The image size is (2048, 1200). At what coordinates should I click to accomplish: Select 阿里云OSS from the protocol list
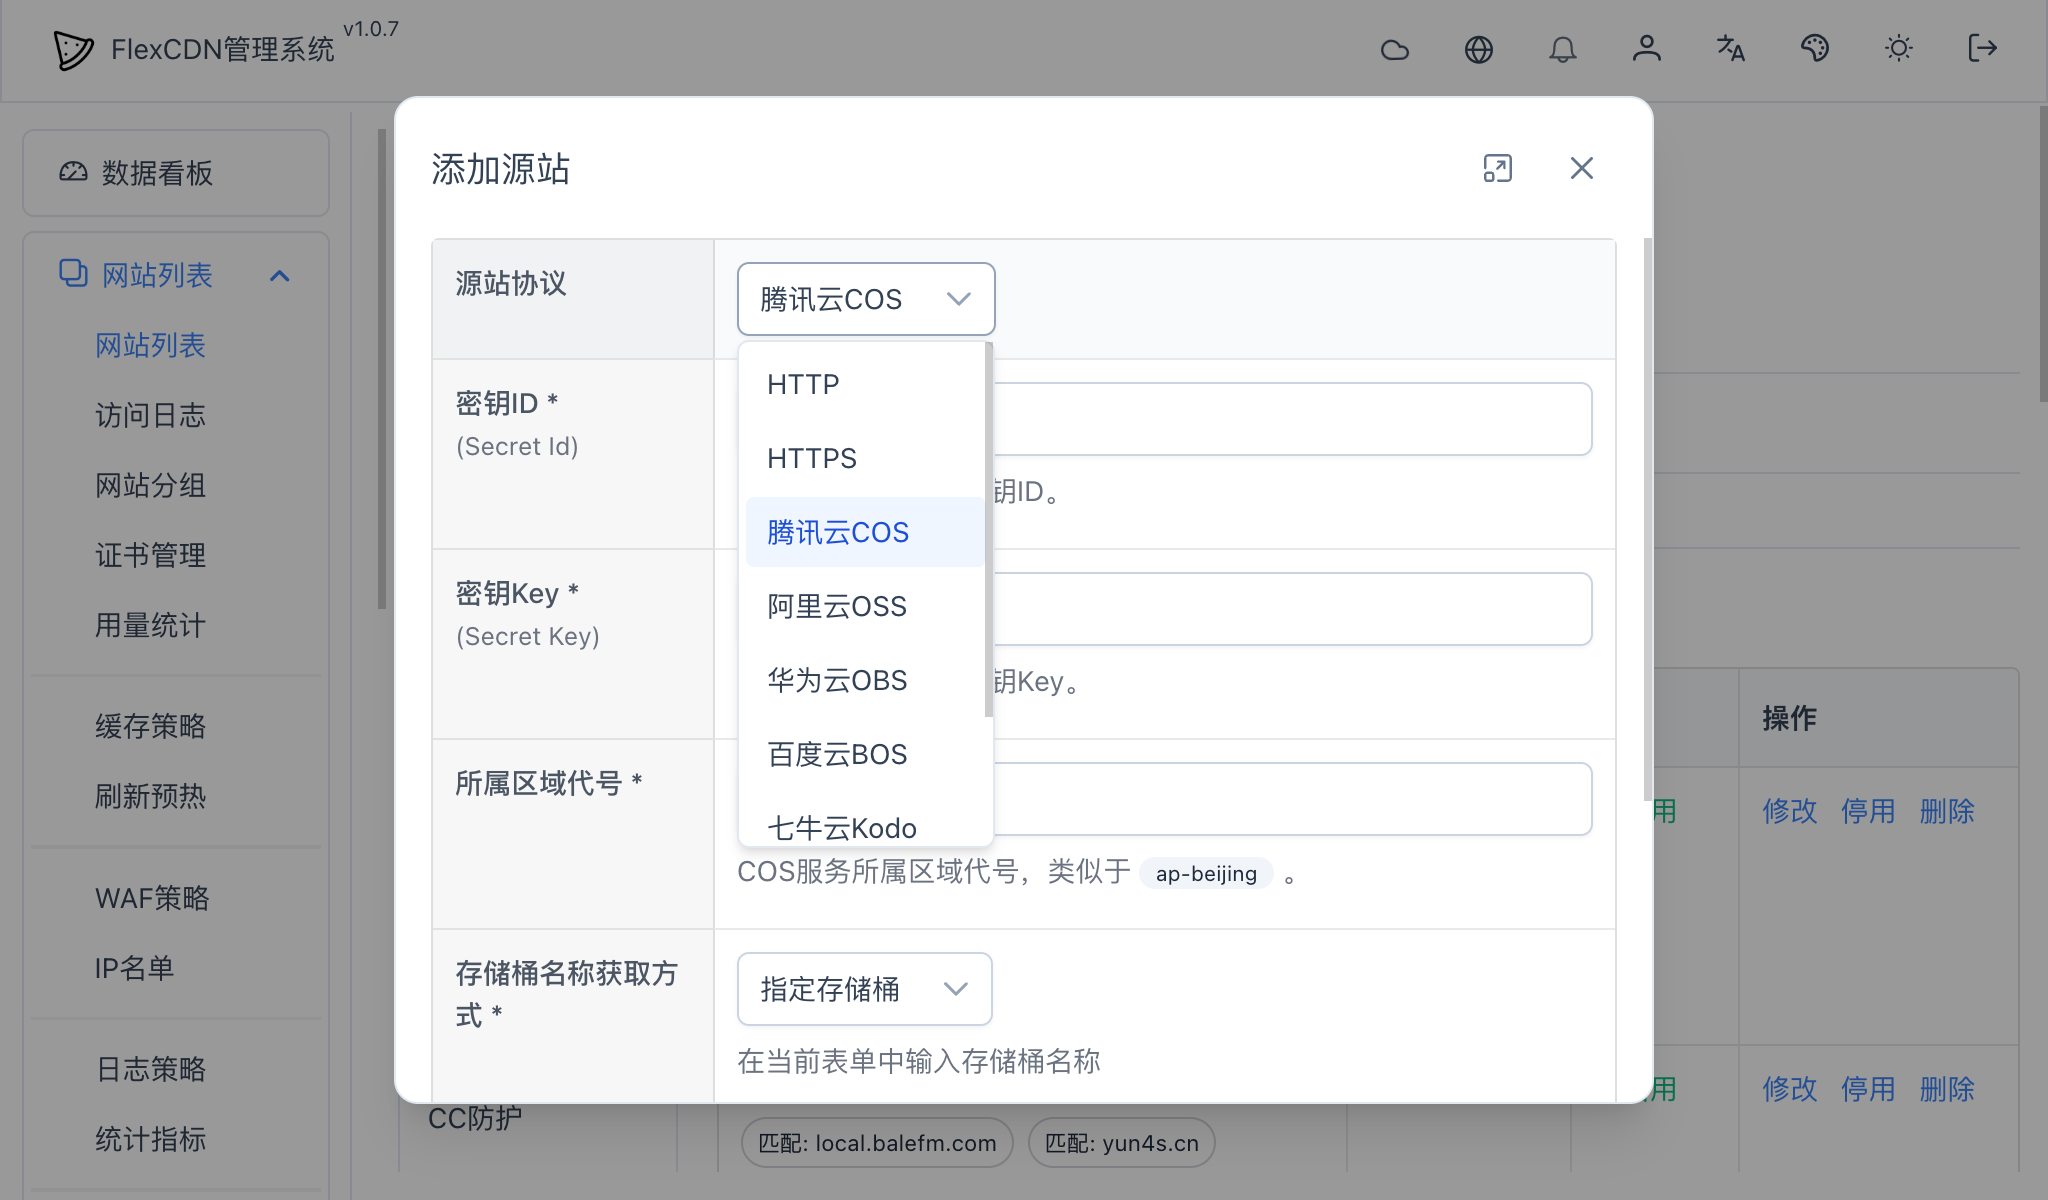coord(837,606)
